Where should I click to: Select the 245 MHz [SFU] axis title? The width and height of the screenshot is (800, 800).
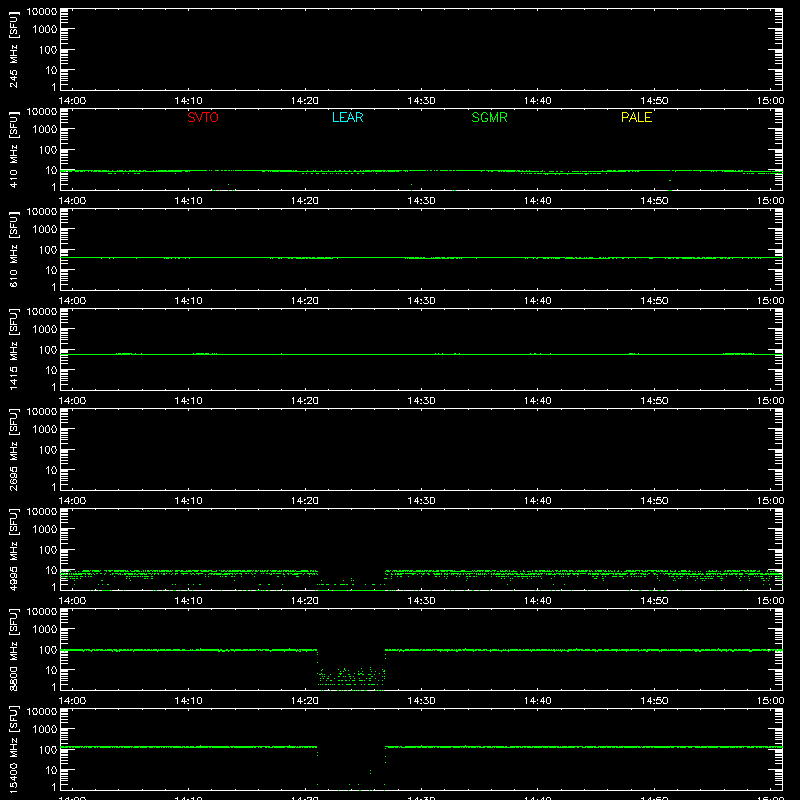point(13,49)
